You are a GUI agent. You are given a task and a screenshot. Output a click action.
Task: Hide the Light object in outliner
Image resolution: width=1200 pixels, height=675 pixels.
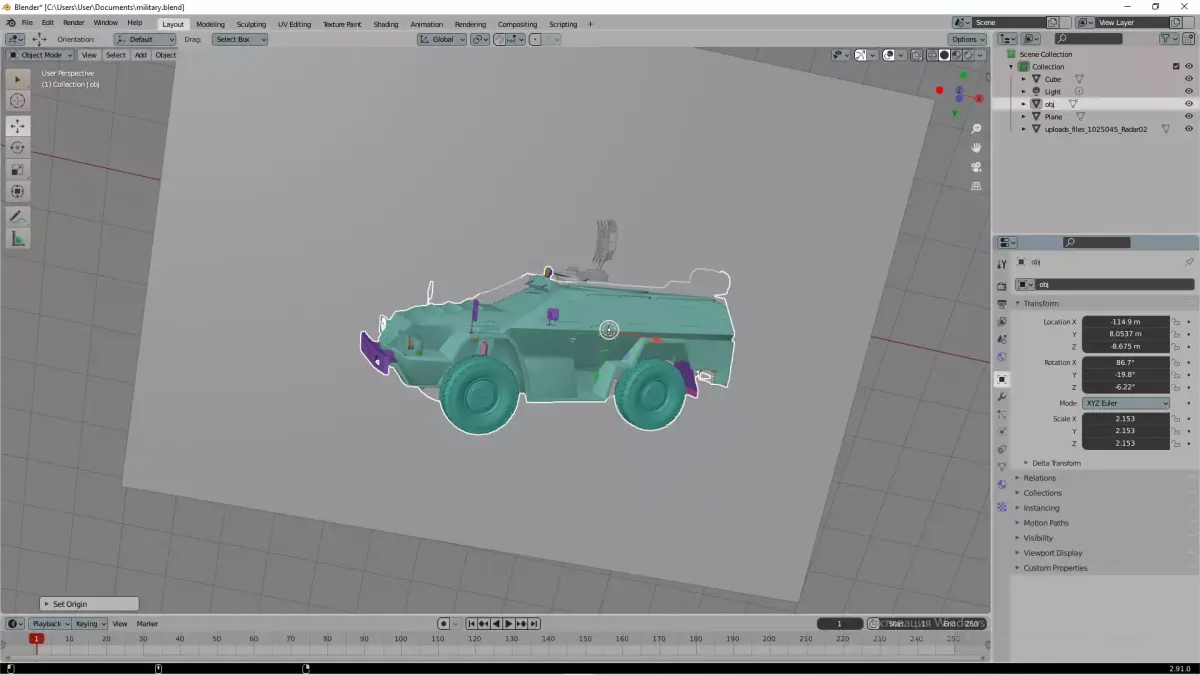tap(1189, 91)
